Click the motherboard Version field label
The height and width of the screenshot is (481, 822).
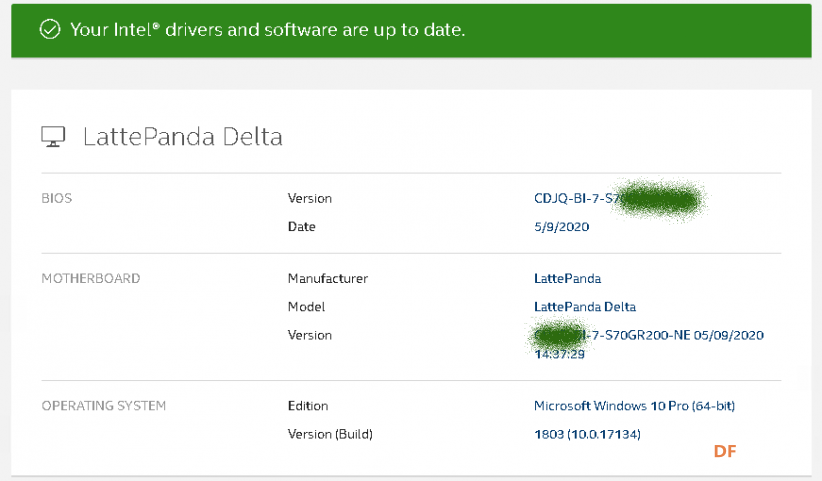pyautogui.click(x=310, y=335)
